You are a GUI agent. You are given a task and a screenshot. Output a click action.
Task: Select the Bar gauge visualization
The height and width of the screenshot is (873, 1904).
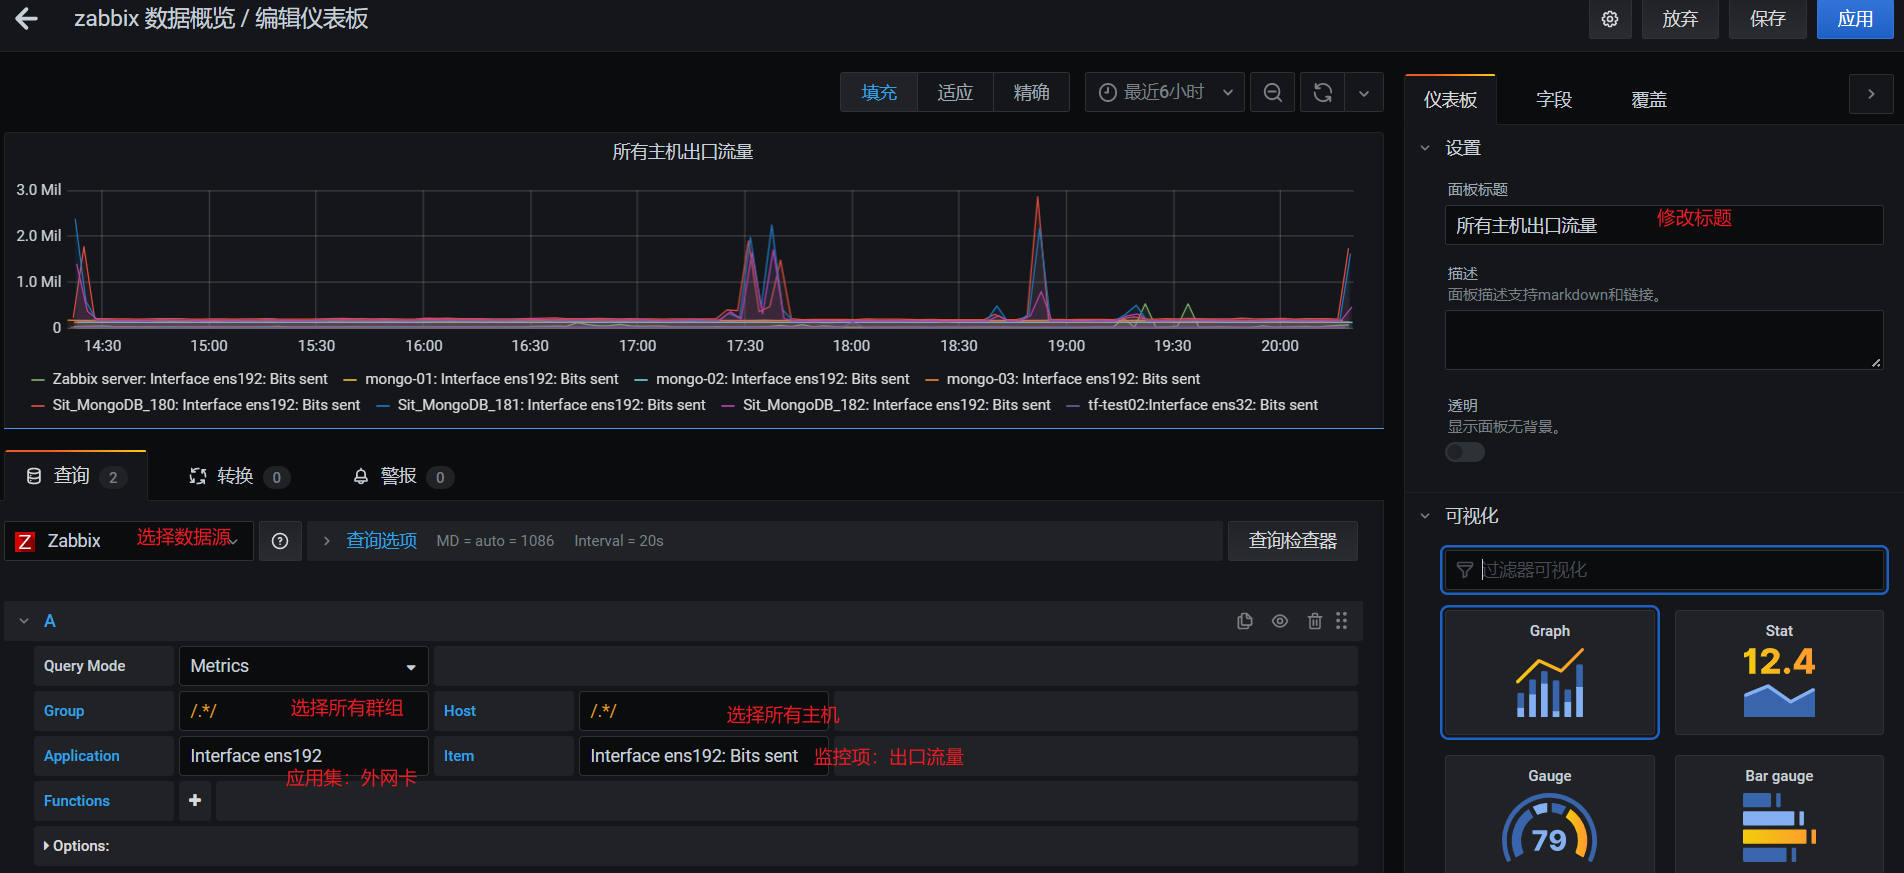(1779, 814)
